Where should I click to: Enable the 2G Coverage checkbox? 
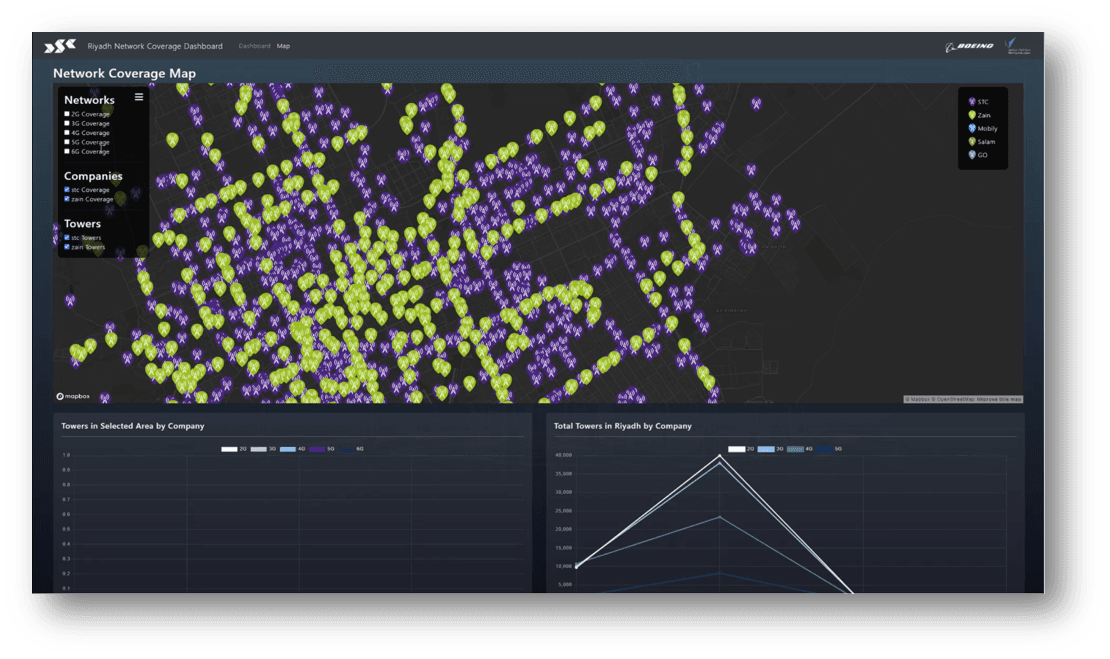(67, 114)
